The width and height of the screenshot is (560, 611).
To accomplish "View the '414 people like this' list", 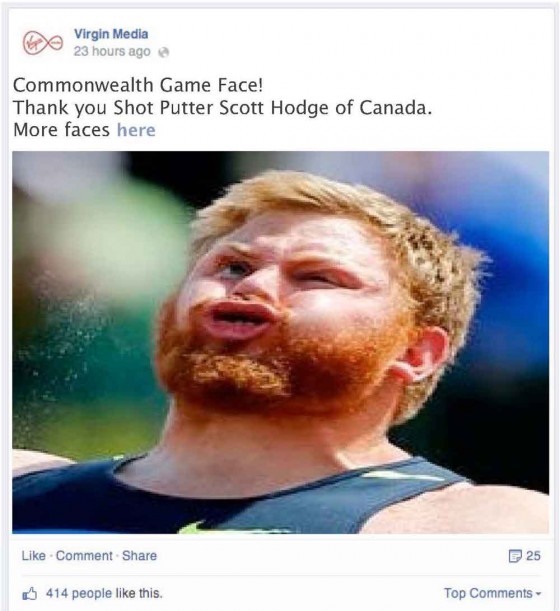I will click(x=104, y=593).
